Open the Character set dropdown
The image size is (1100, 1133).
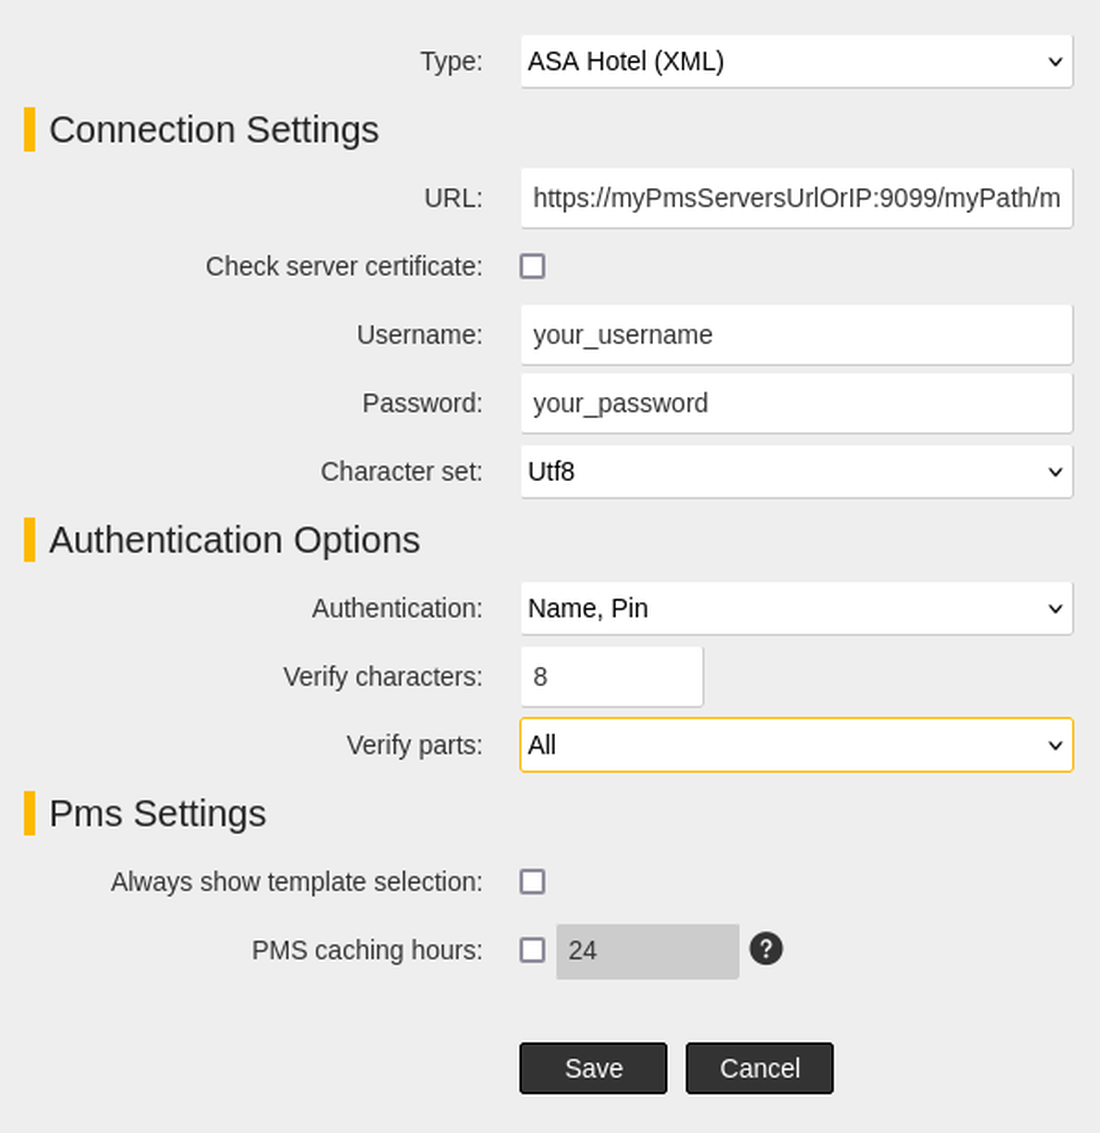tap(796, 471)
